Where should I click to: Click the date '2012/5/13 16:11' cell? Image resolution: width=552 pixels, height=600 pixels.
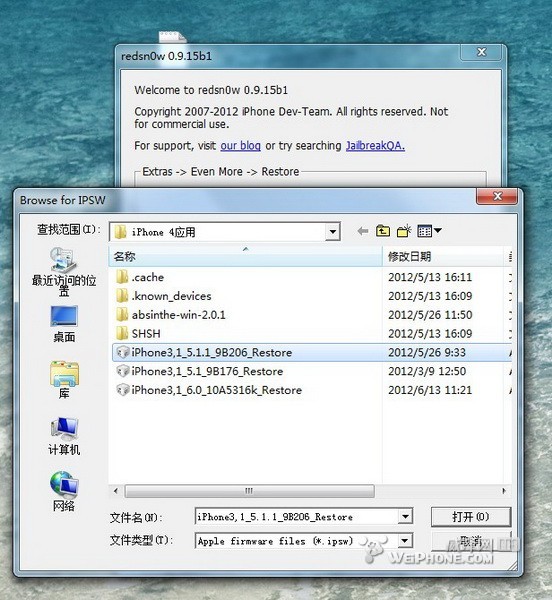click(x=430, y=277)
